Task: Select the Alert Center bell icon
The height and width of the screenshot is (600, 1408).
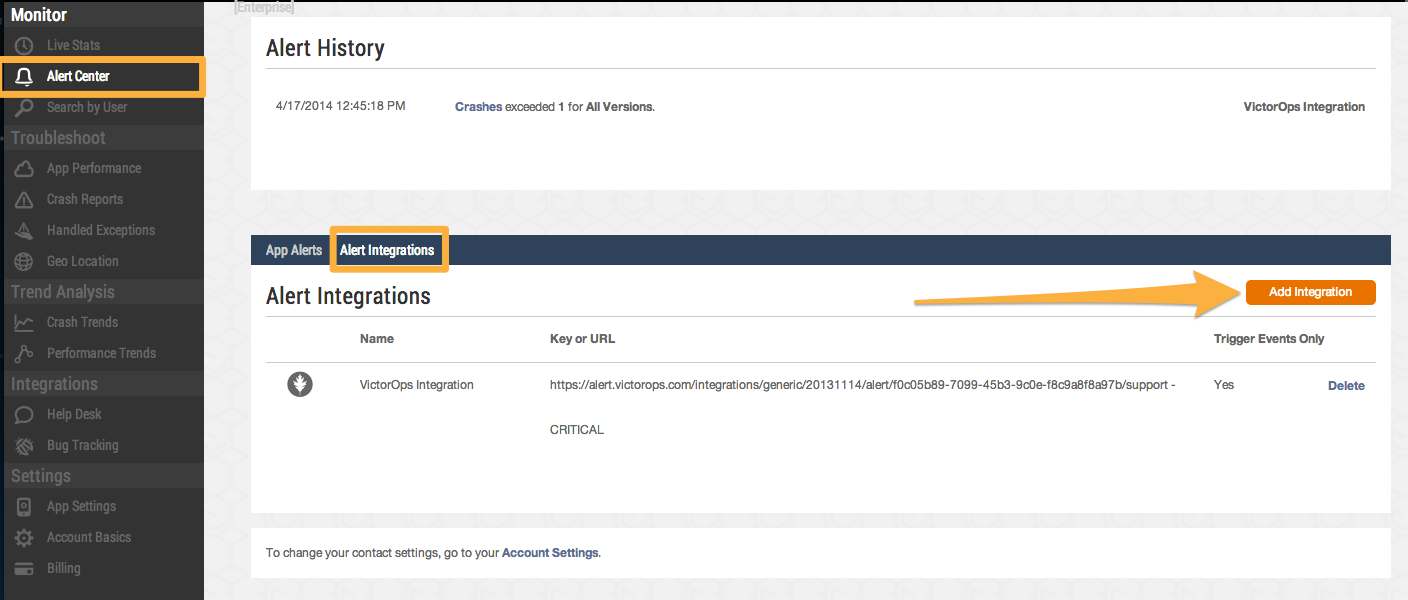Action: (23, 75)
